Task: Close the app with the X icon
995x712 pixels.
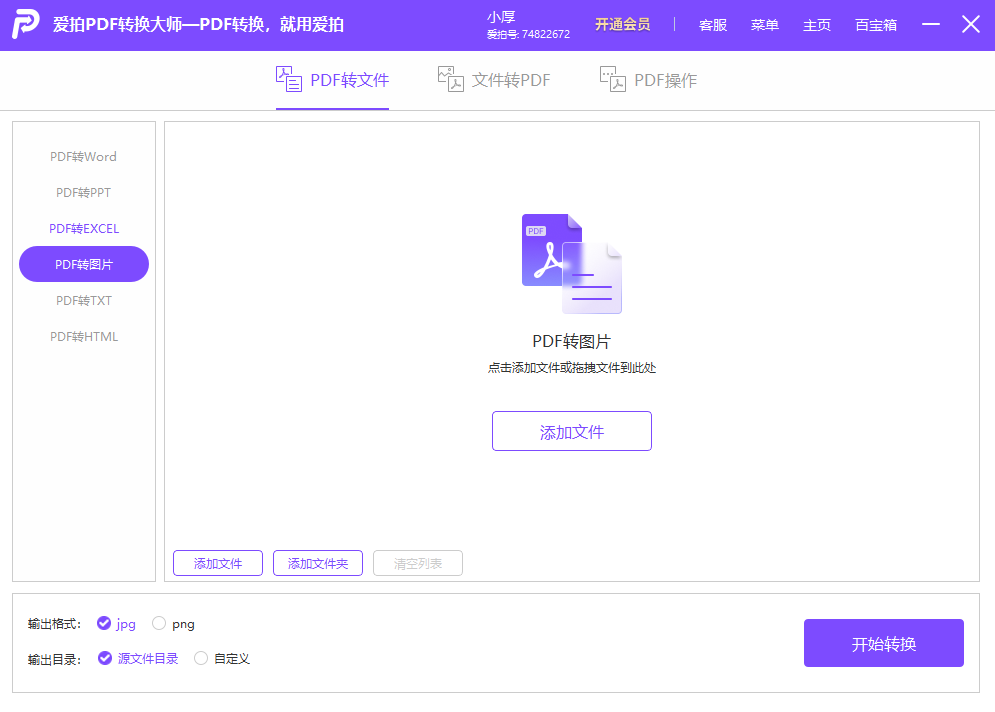Action: 970,24
